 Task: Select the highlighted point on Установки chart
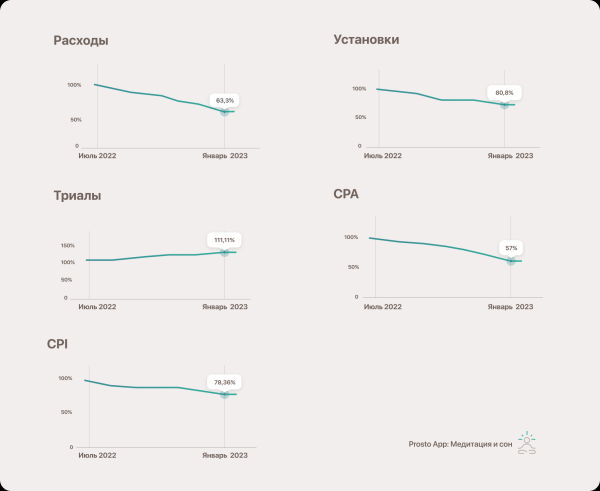pos(505,104)
